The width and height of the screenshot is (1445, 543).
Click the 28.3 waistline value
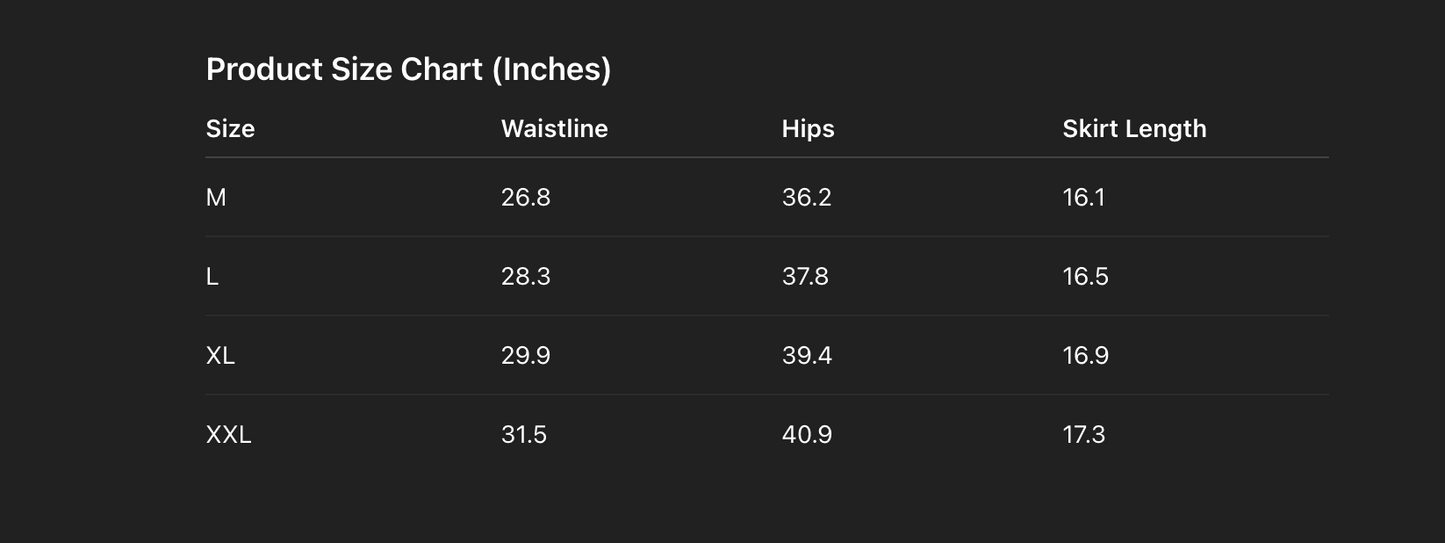coord(526,277)
